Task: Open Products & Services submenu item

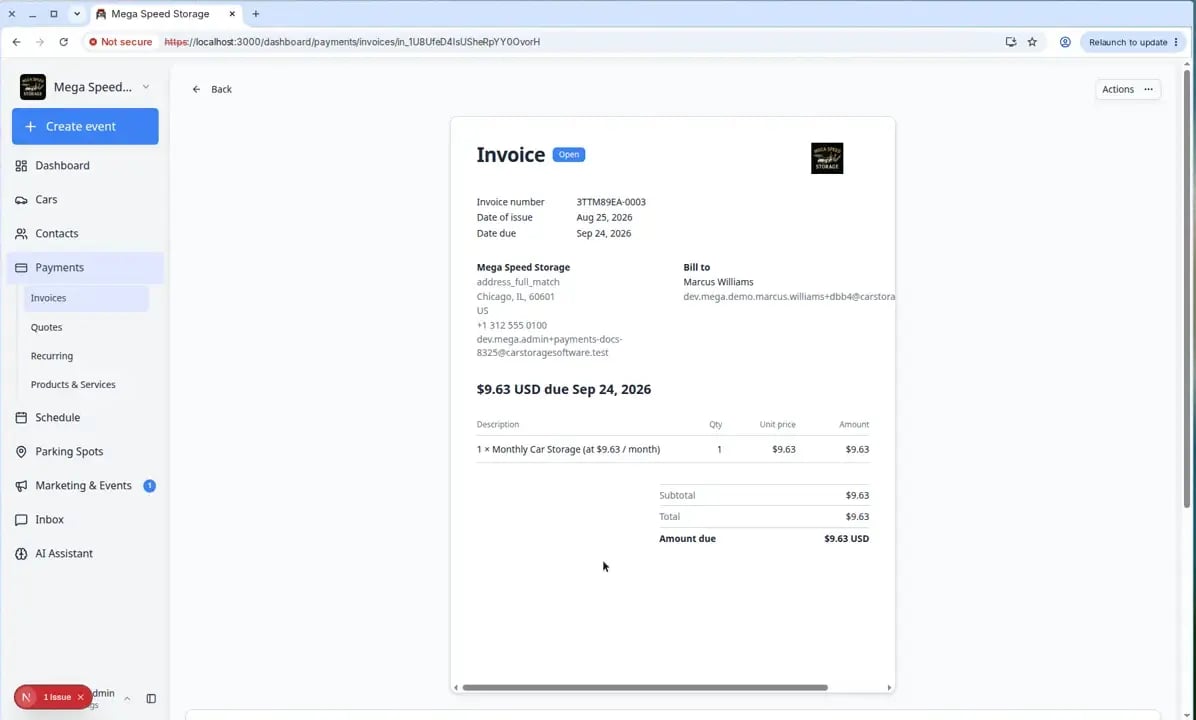Action: coord(73,384)
